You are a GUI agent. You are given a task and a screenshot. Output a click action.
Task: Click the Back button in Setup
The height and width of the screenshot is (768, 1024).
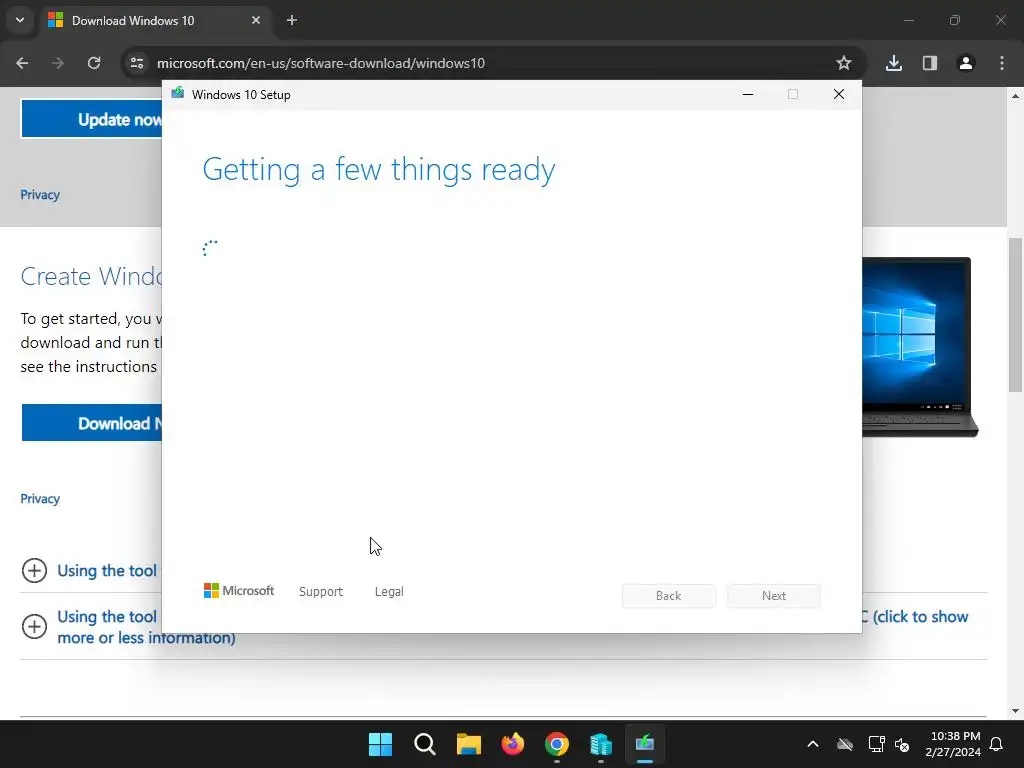tap(669, 596)
